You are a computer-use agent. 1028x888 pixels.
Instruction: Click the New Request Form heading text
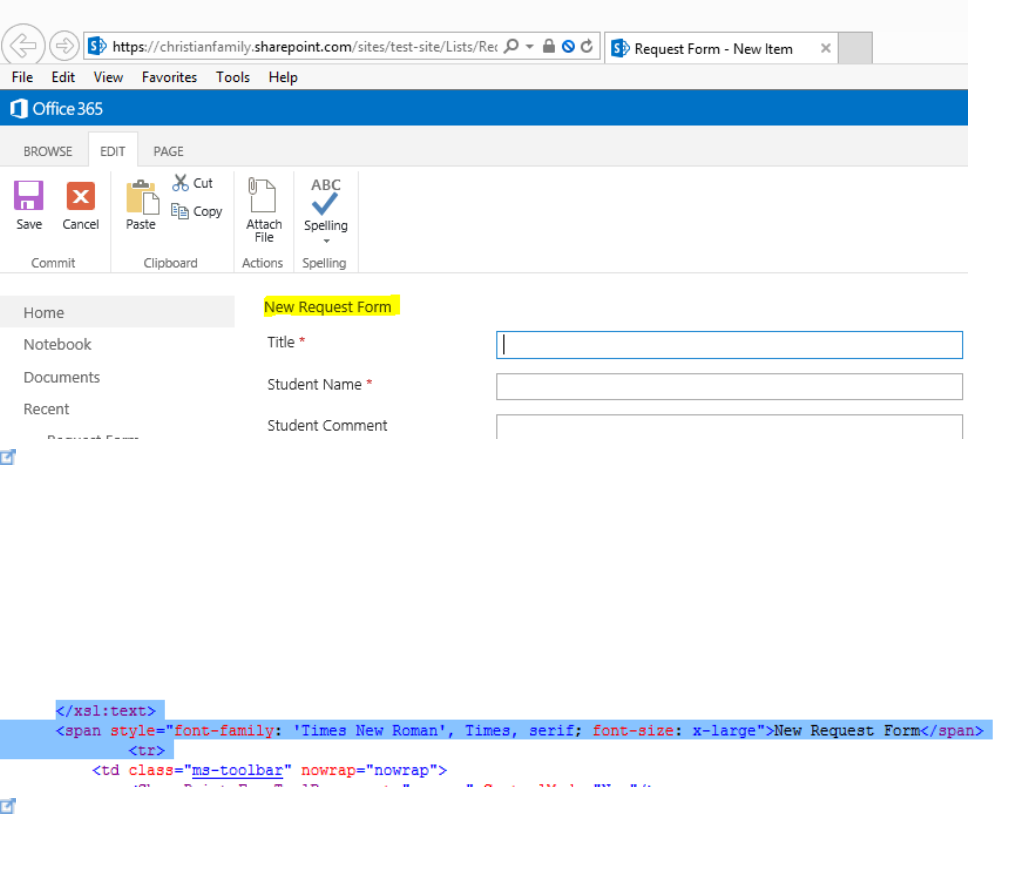point(328,307)
